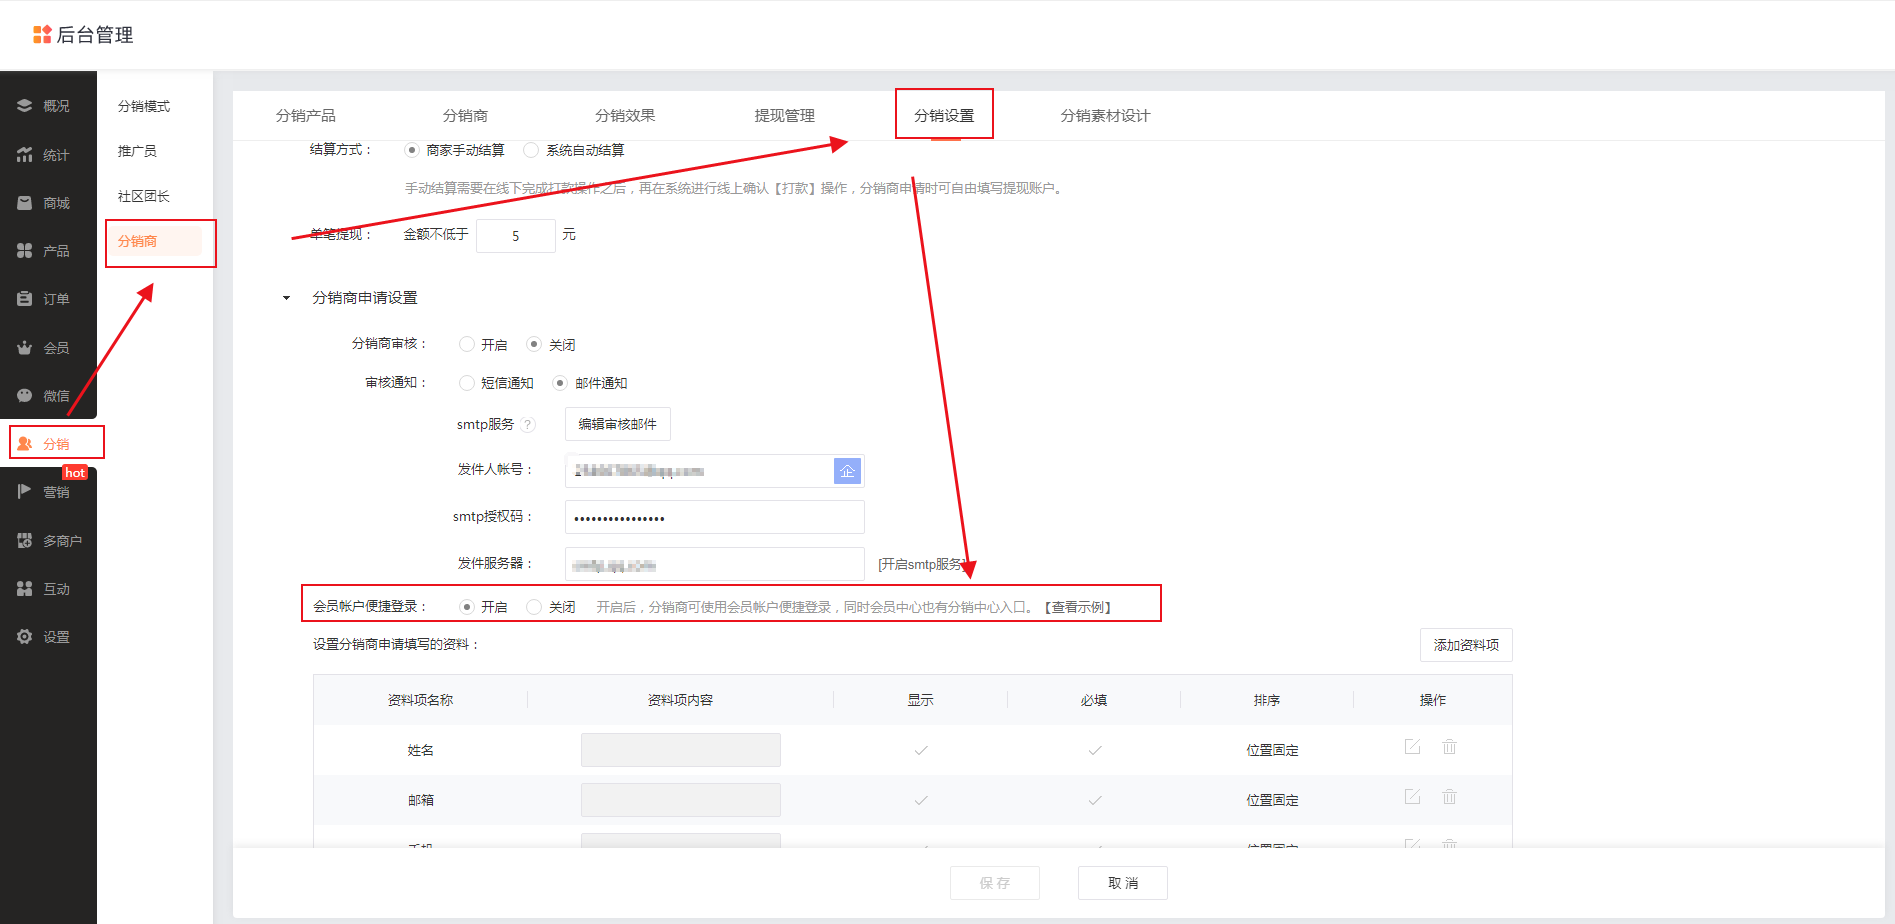This screenshot has height=924, width=1895.
Task: Collapse the 分销商申请设置 section arrow
Action: [287, 298]
